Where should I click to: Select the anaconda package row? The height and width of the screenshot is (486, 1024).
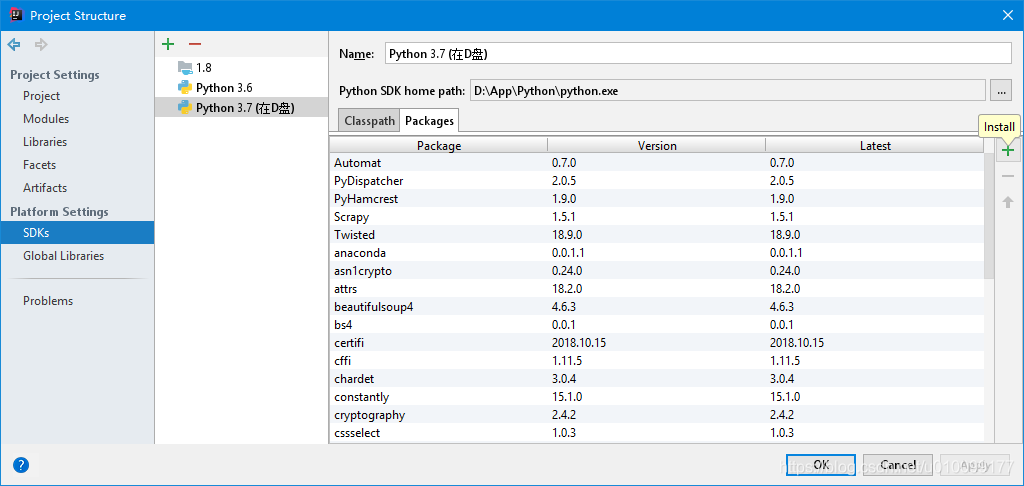pyautogui.click(x=656, y=253)
